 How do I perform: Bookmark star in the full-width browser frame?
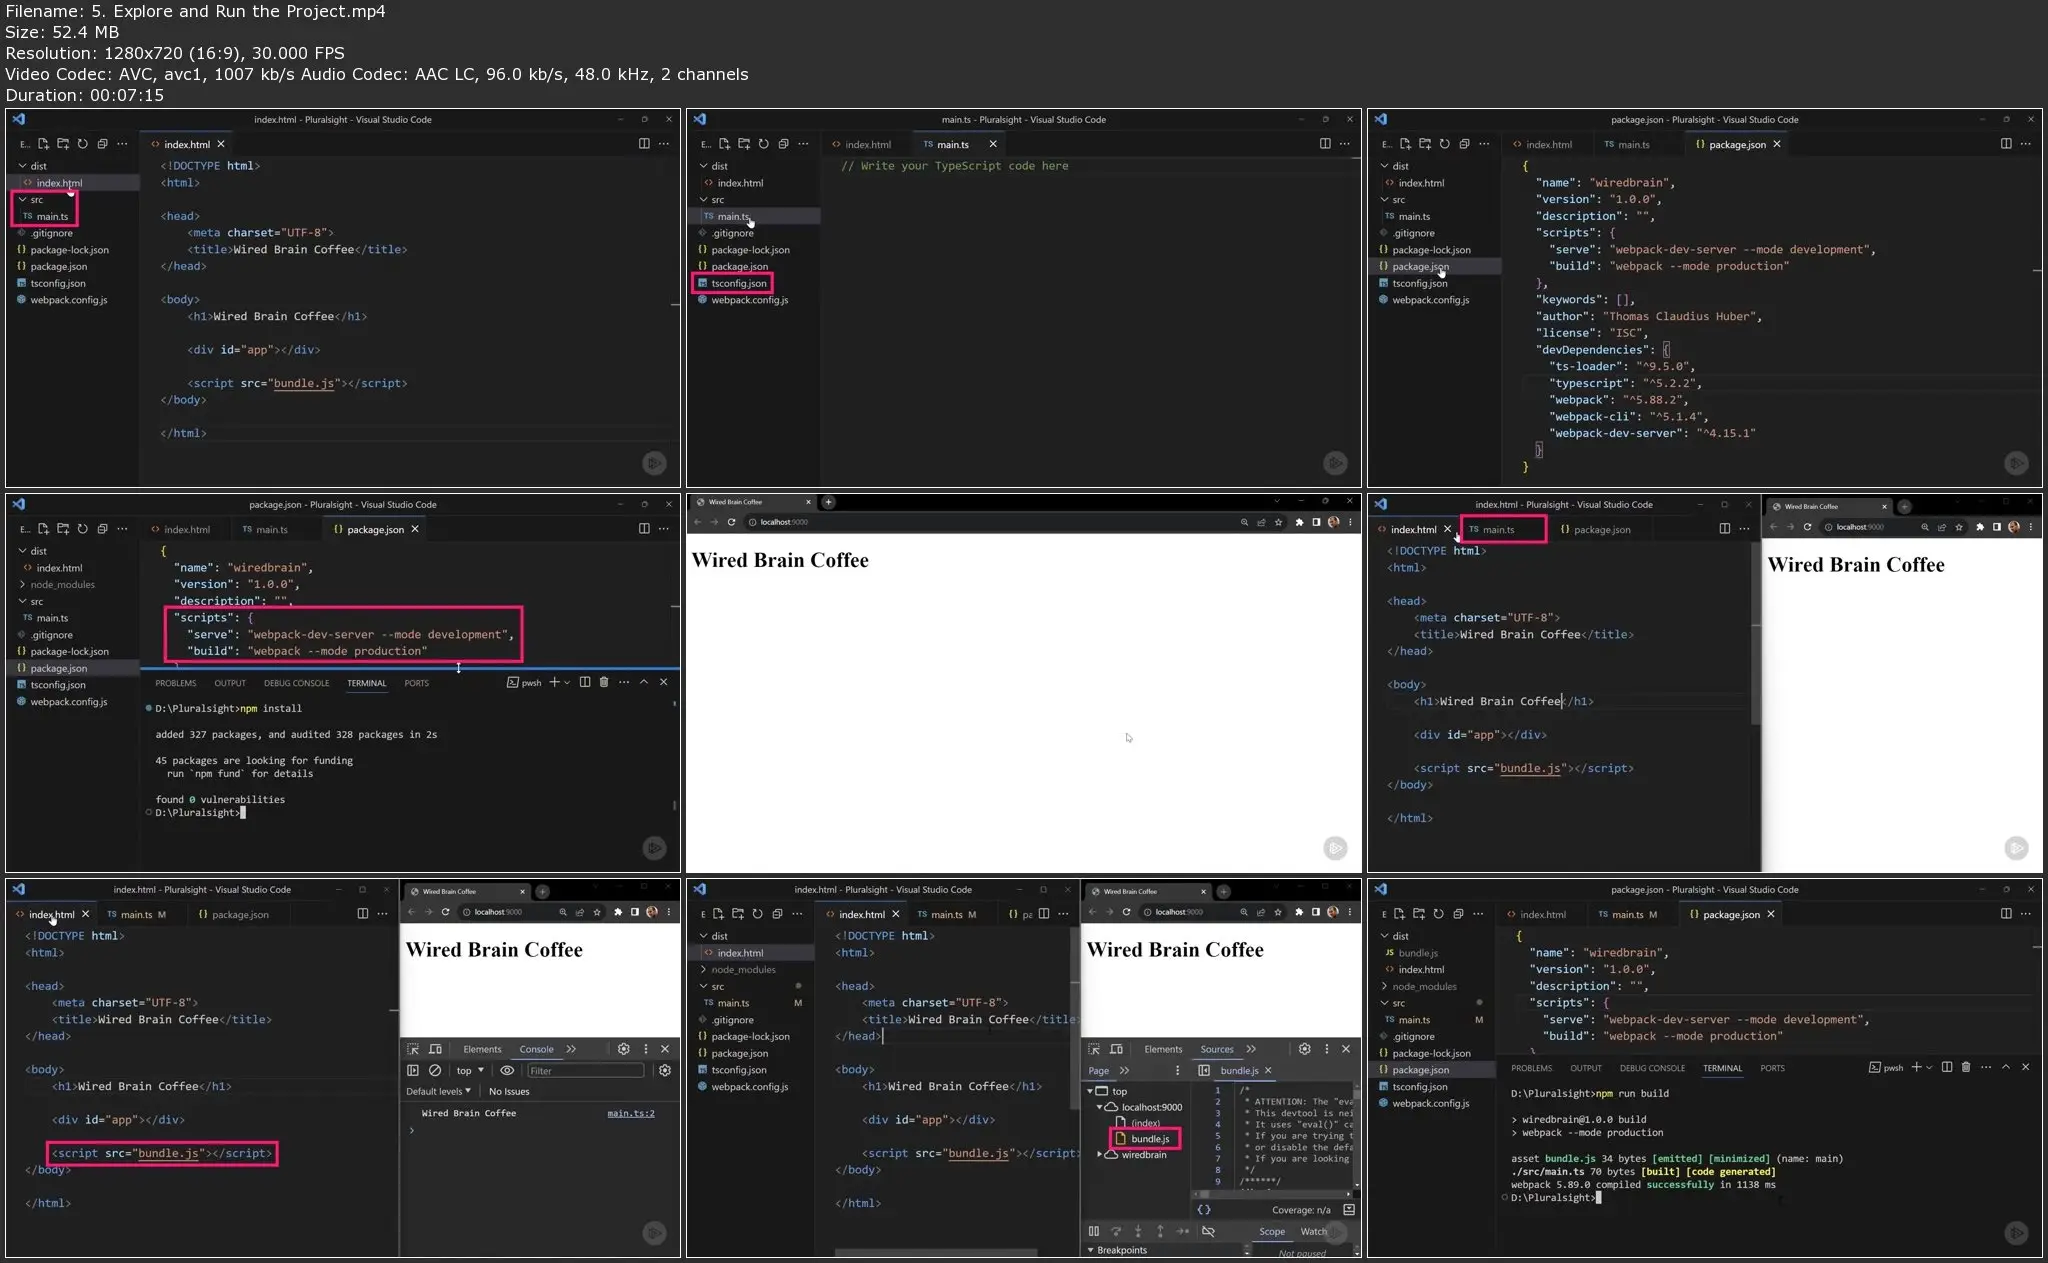click(1278, 522)
